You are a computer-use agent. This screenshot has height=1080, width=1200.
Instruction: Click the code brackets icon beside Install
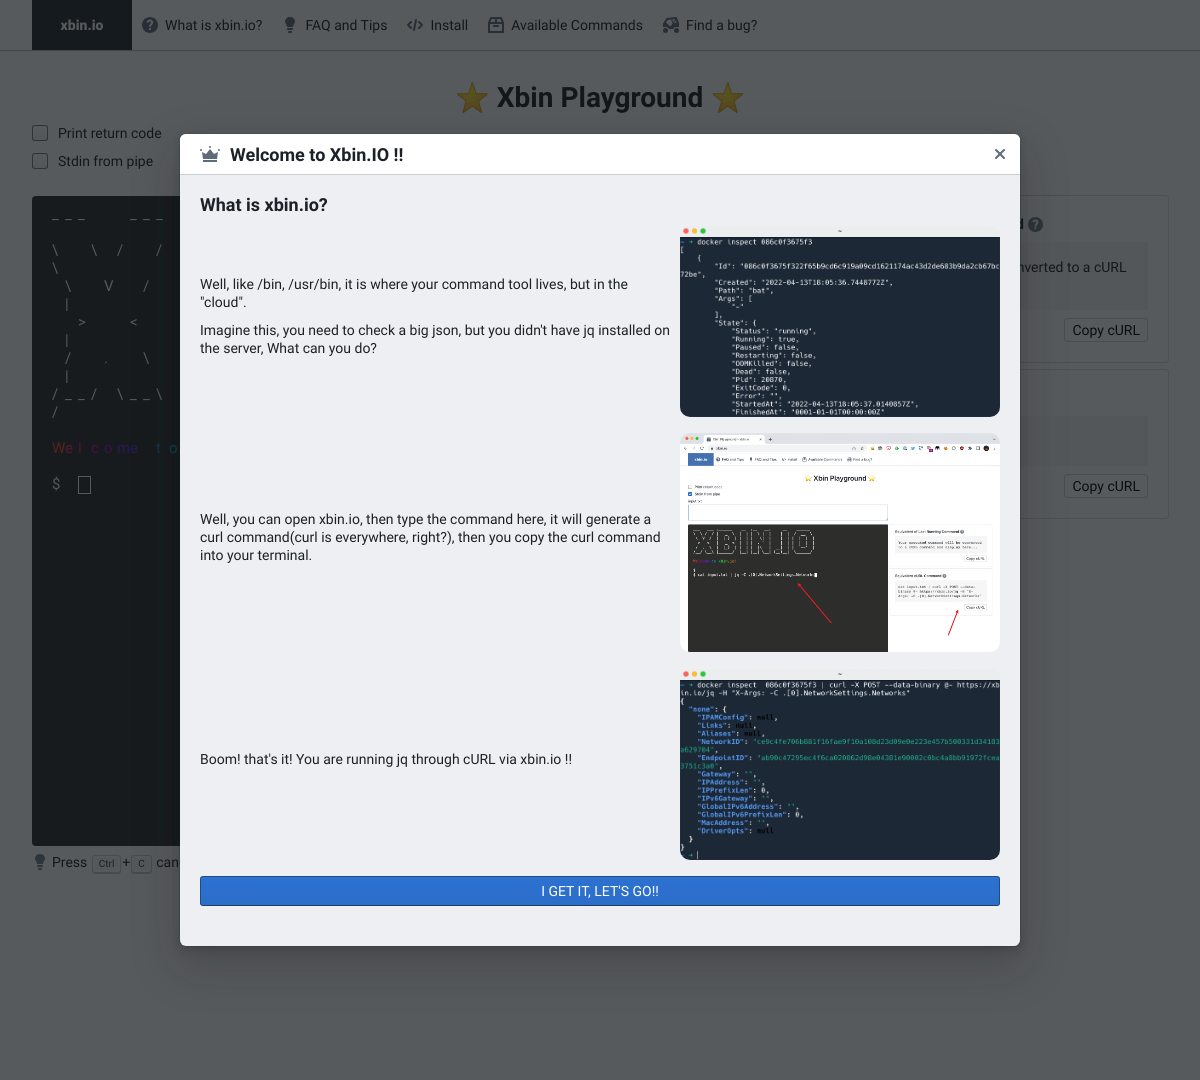coord(415,25)
